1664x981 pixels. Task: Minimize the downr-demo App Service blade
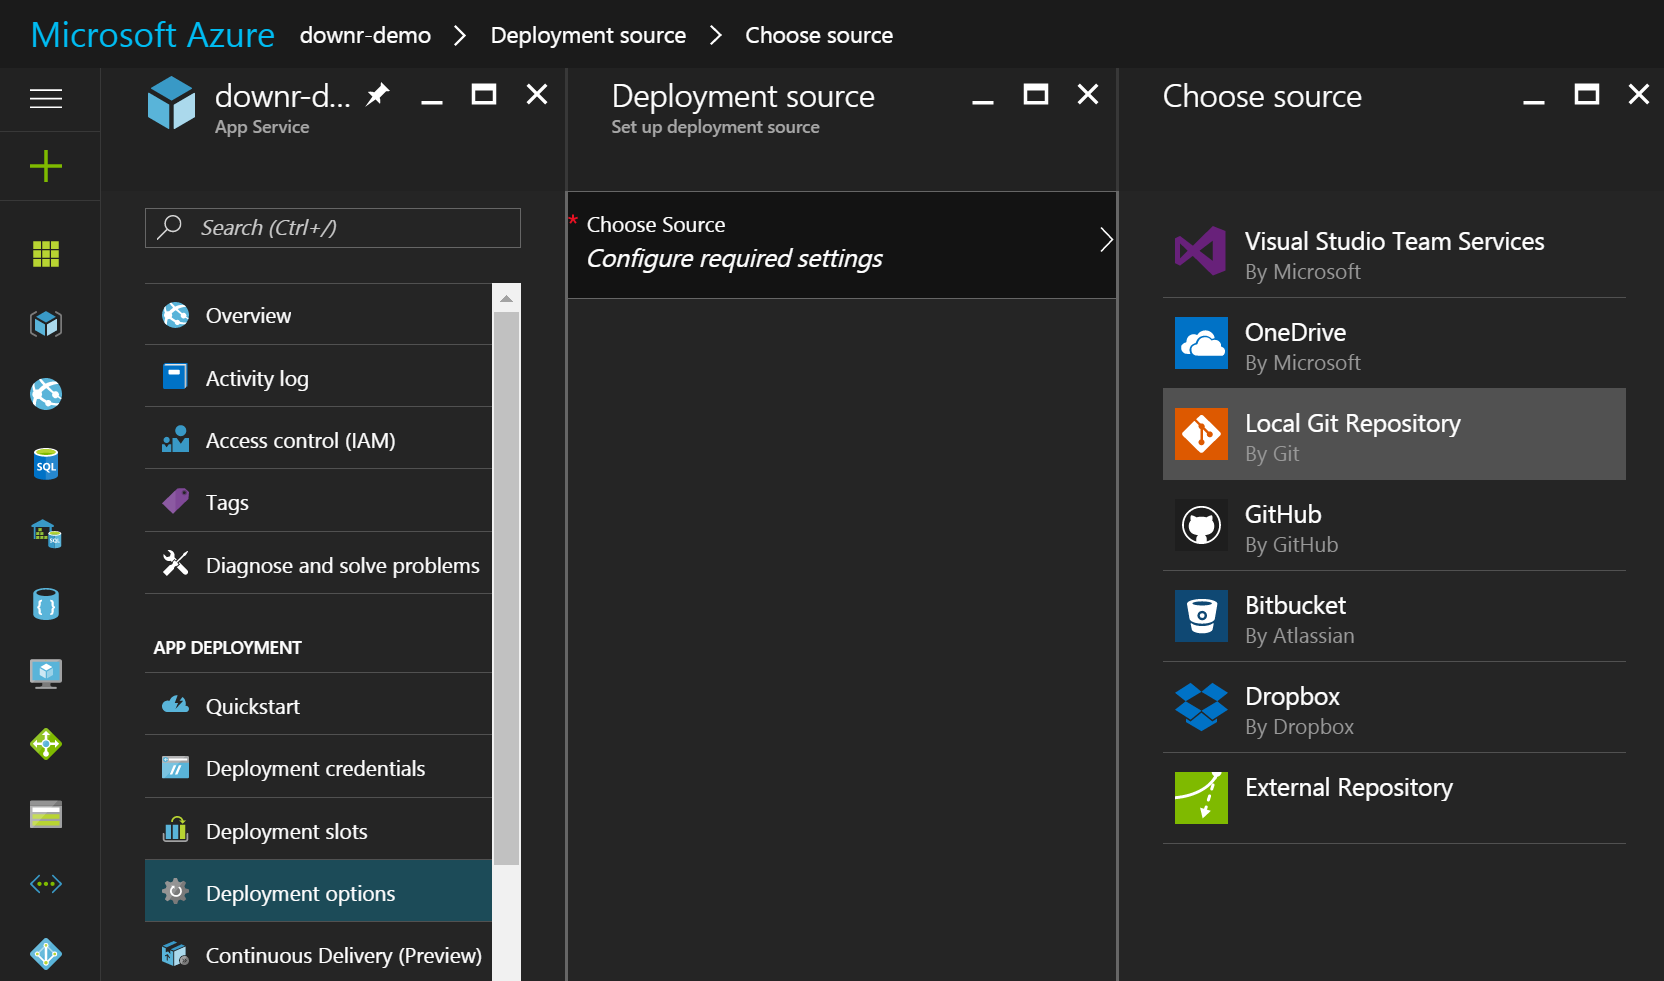click(432, 101)
